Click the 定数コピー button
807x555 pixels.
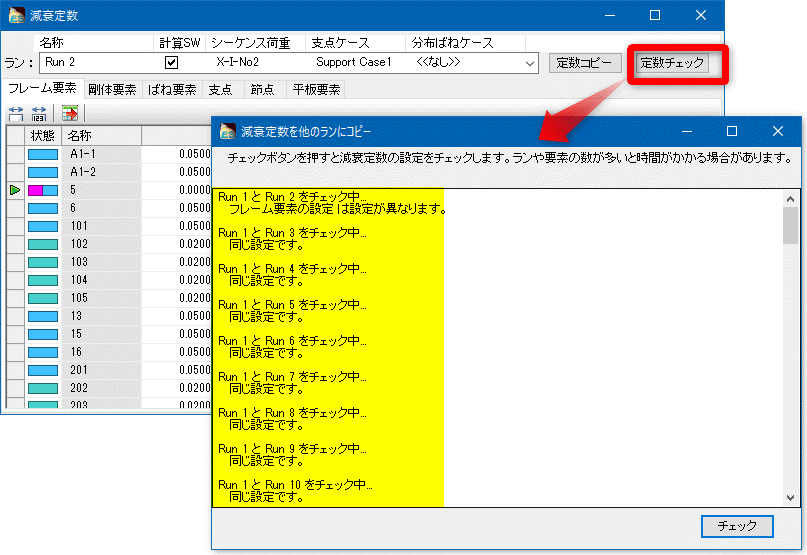point(585,63)
